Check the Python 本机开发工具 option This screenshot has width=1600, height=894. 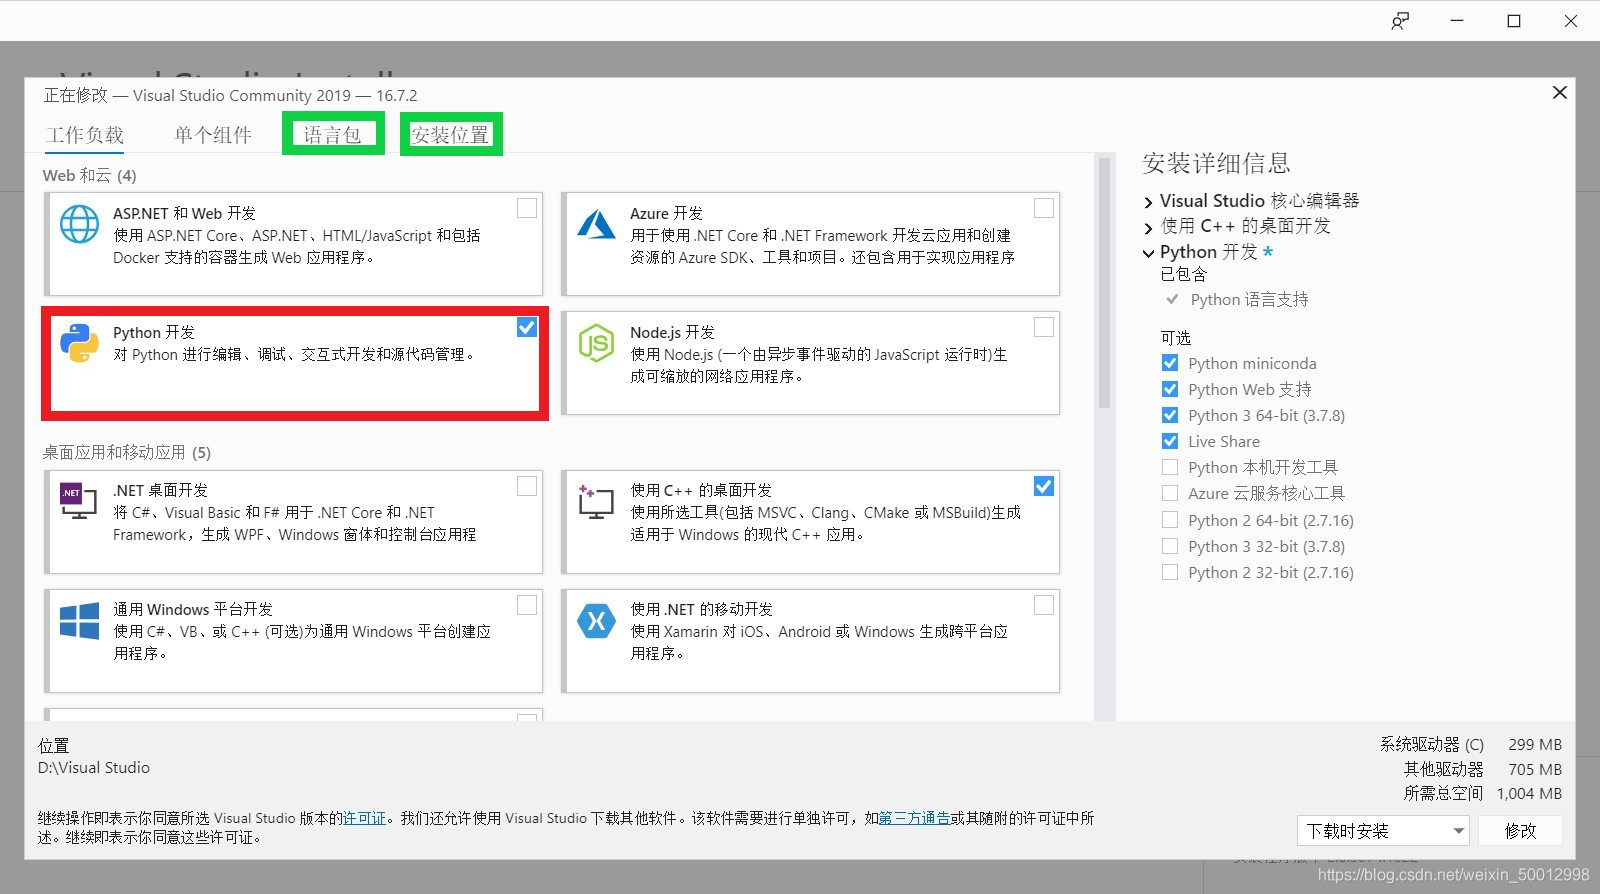1170,467
